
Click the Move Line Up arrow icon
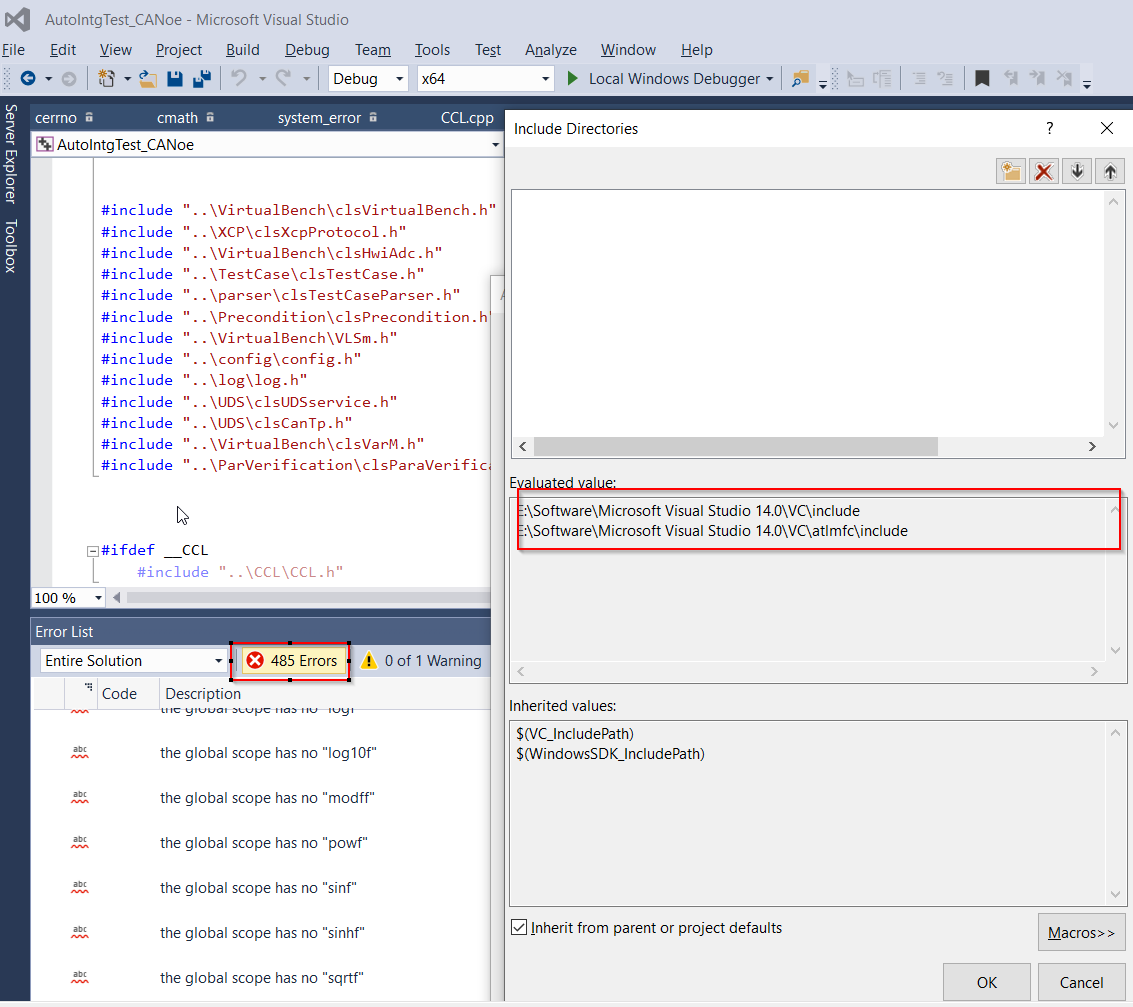click(1111, 171)
